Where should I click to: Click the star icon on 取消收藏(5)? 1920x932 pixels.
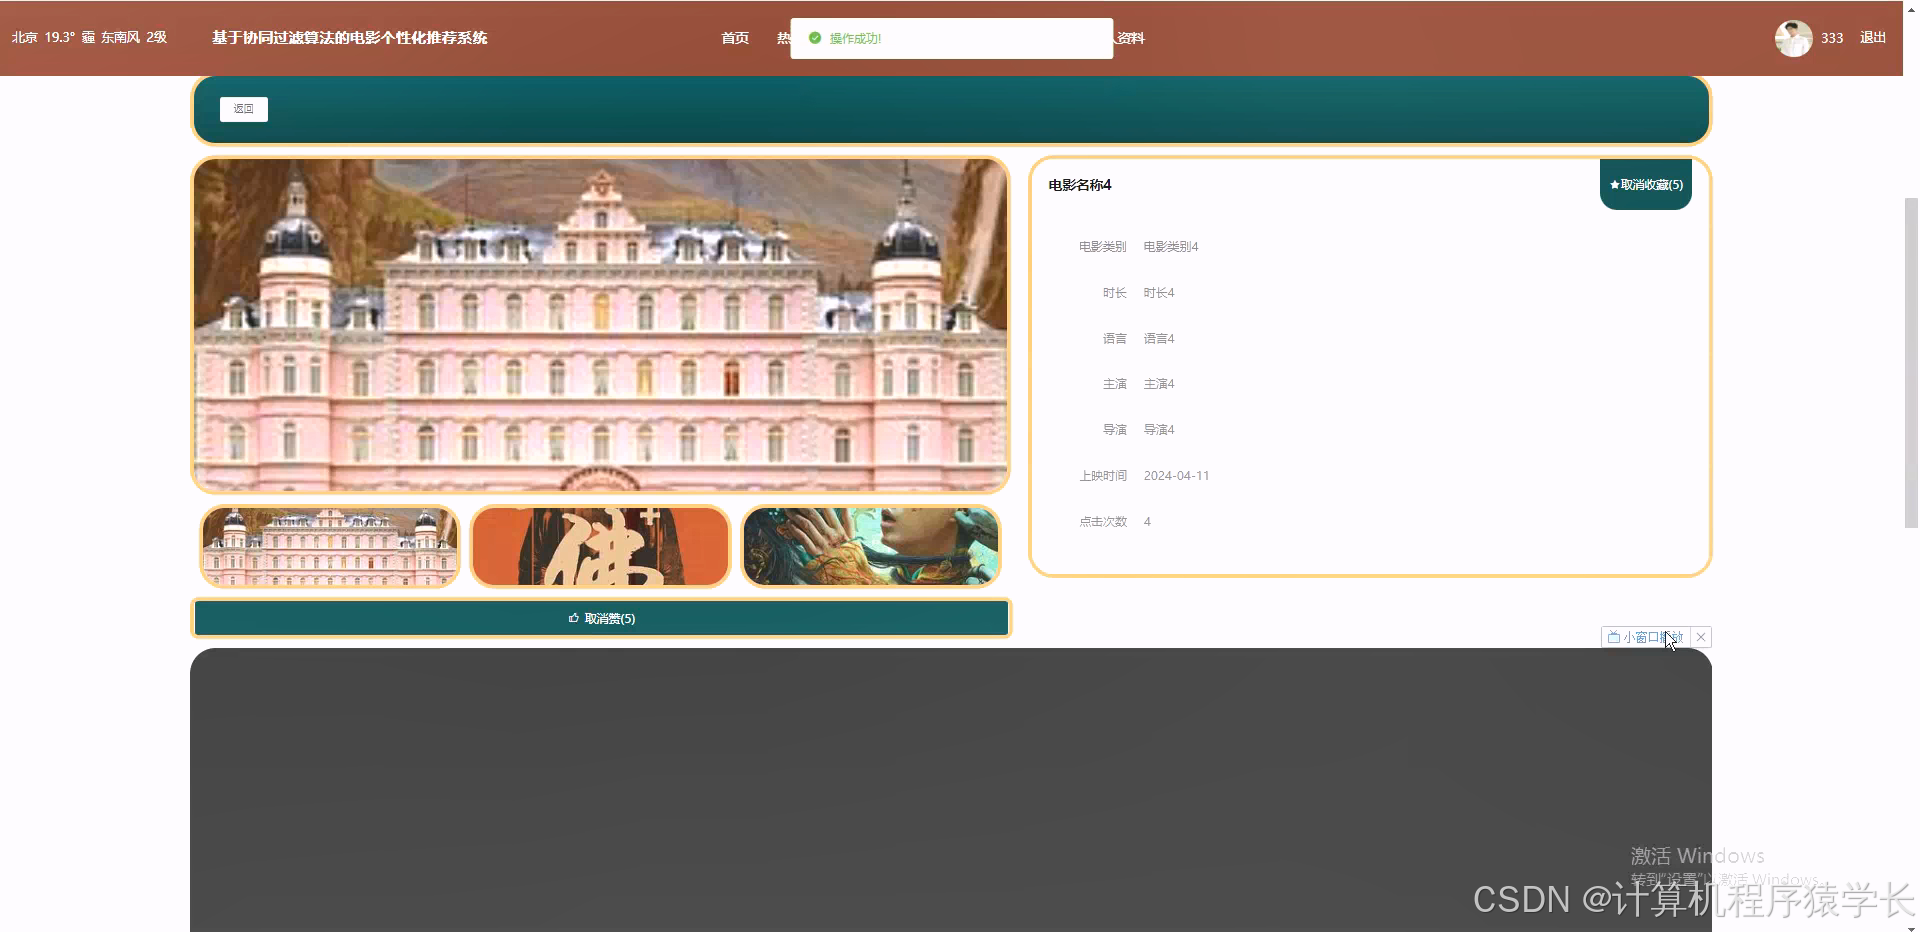[1614, 184]
